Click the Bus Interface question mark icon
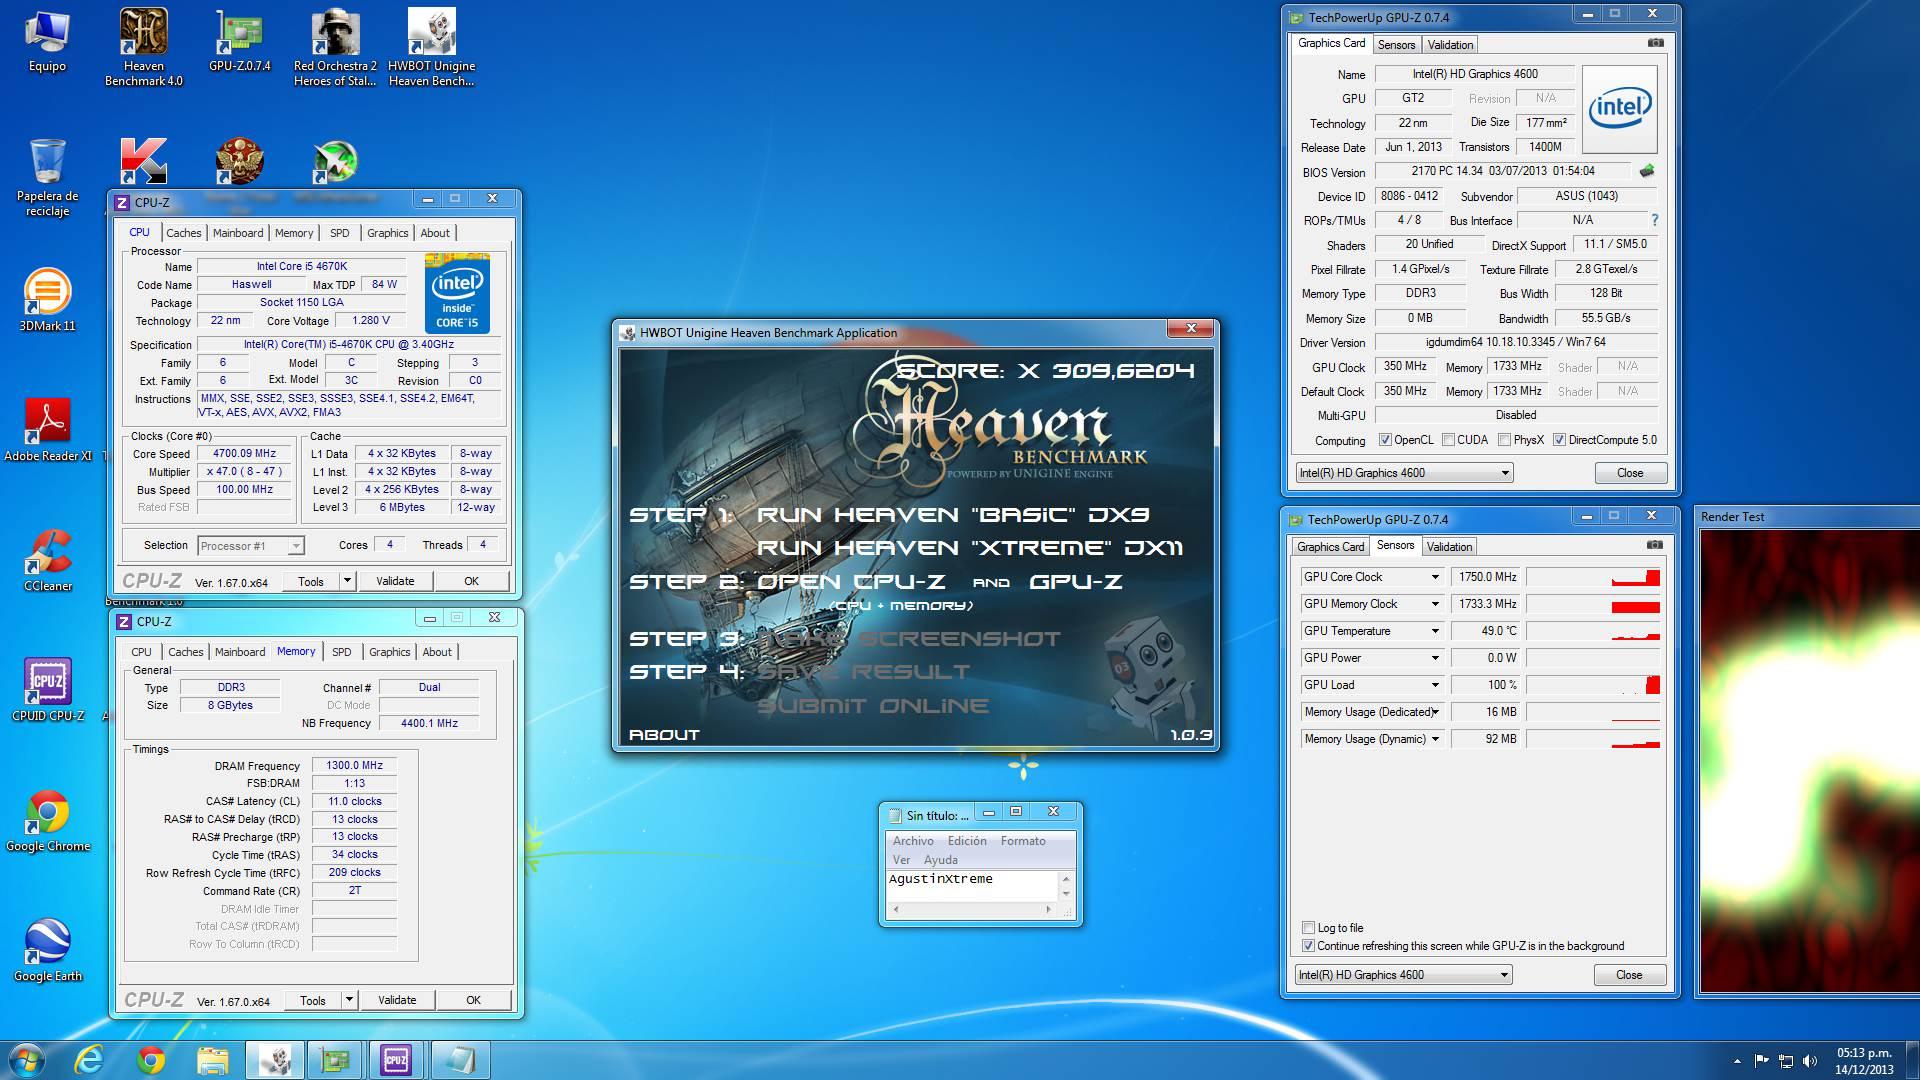The width and height of the screenshot is (1920, 1080). (1654, 220)
